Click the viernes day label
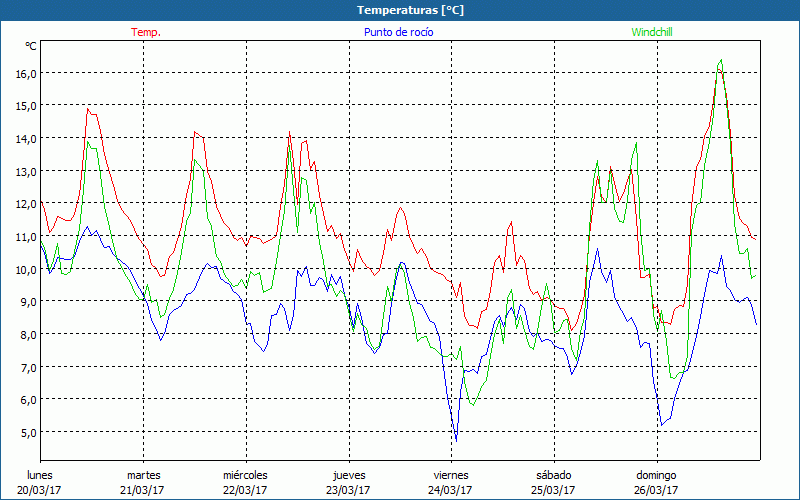Screen dimensions: 800x500 (x=450, y=475)
